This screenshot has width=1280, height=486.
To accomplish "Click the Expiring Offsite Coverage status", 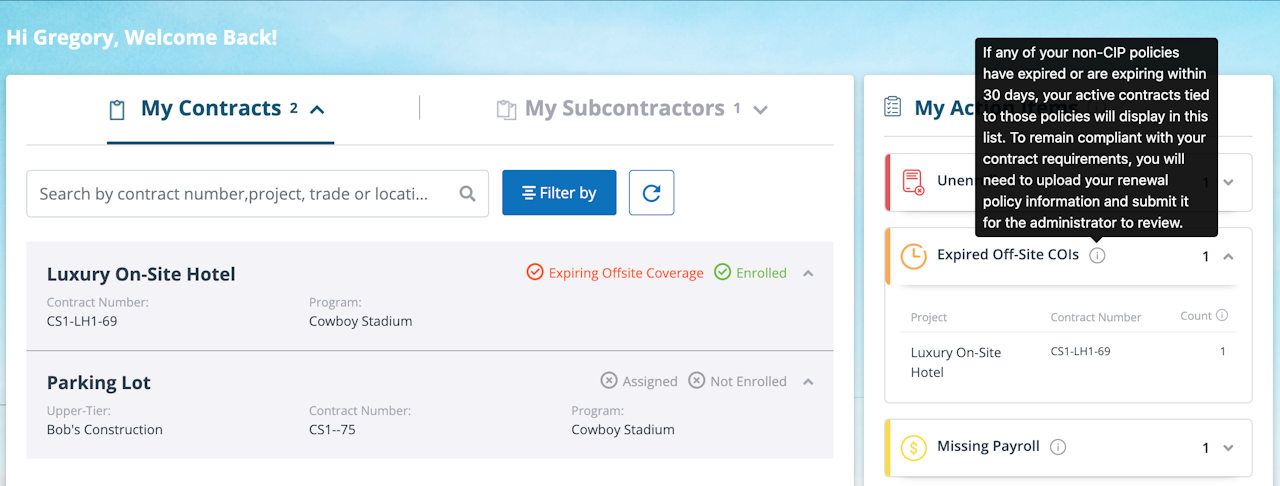I will [x=615, y=273].
